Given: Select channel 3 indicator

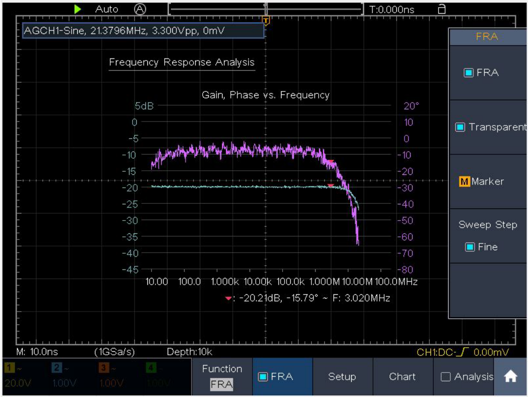Looking at the screenshot, I should click(x=111, y=375).
